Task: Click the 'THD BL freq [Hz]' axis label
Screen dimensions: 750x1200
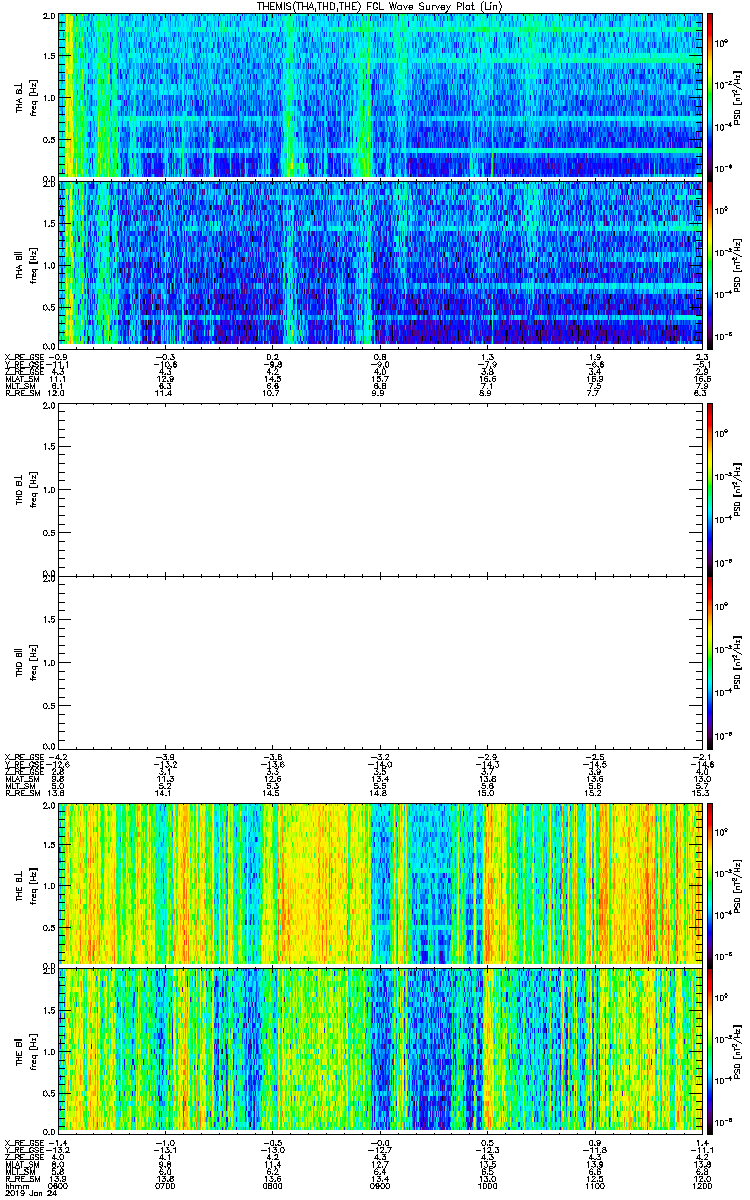Action: click(x=26, y=488)
